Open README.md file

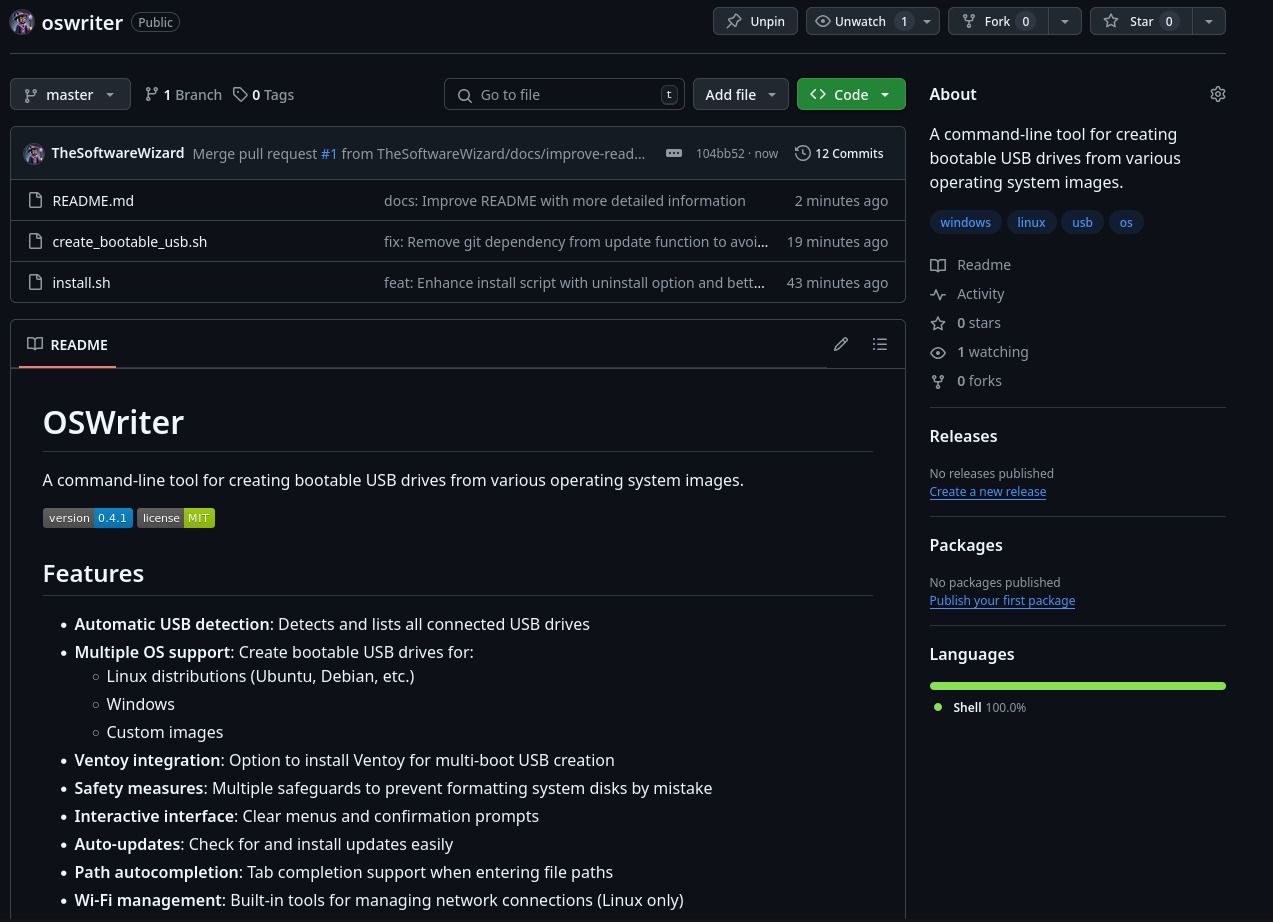point(93,200)
